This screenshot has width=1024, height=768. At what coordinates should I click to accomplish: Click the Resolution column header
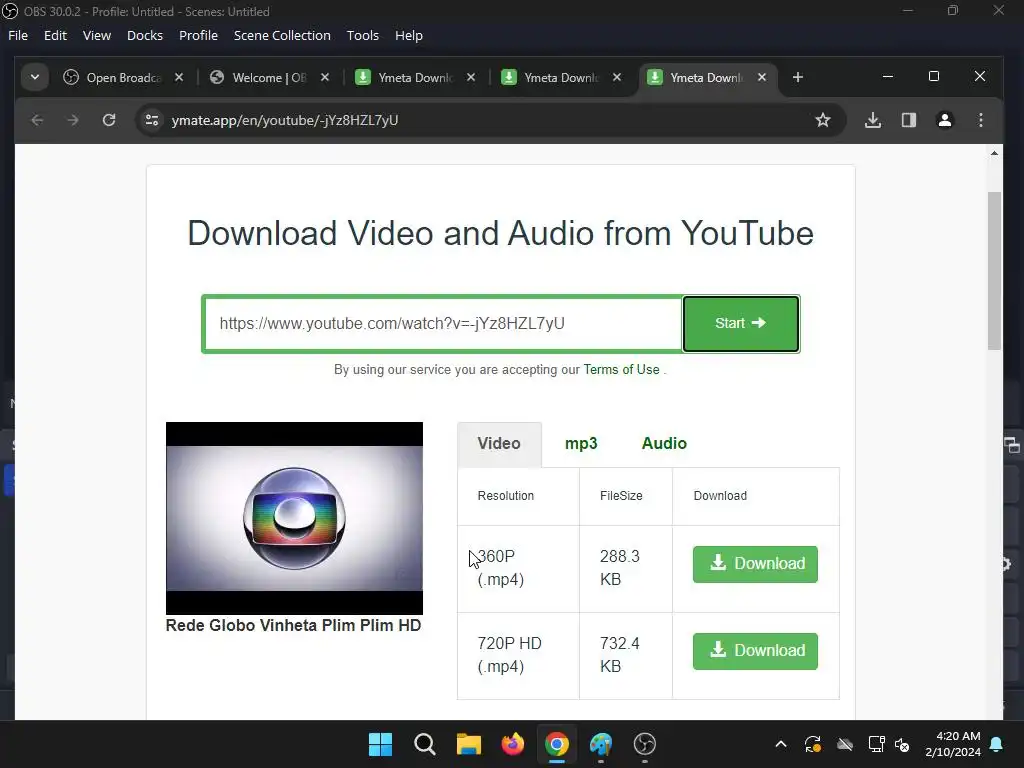(505, 496)
